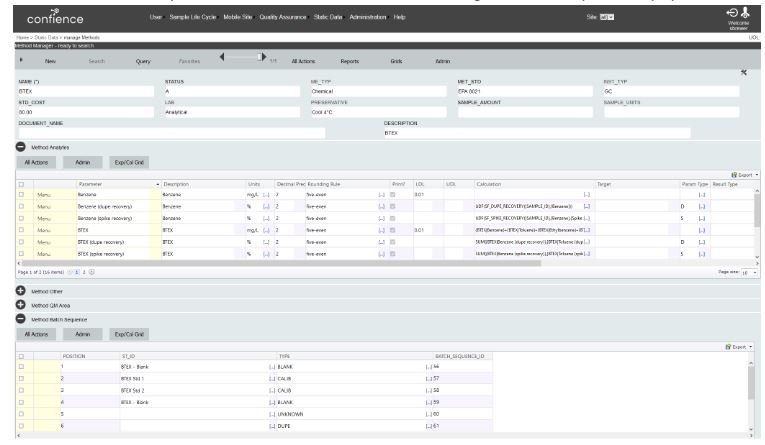Click the DESCRIPTION field containing BTEX

pyautogui.click(x=536, y=133)
